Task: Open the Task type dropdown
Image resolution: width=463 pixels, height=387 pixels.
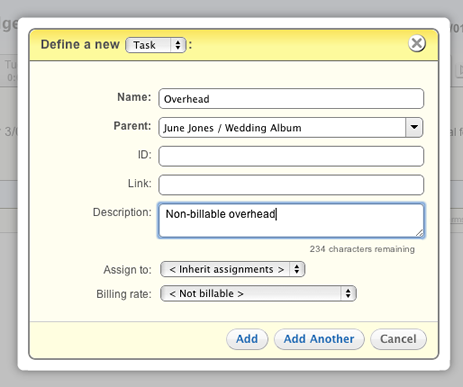Action: point(156,45)
